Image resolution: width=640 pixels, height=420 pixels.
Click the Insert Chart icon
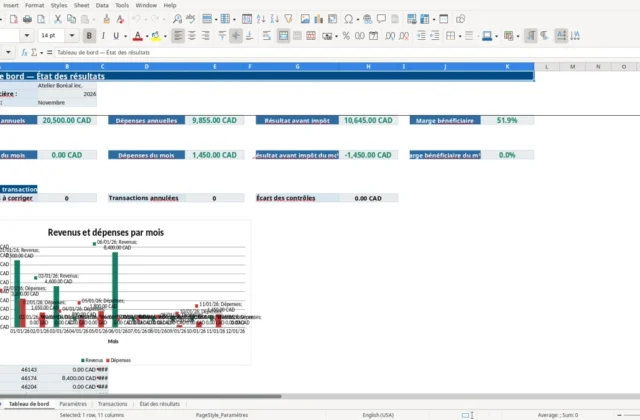tap(319, 19)
